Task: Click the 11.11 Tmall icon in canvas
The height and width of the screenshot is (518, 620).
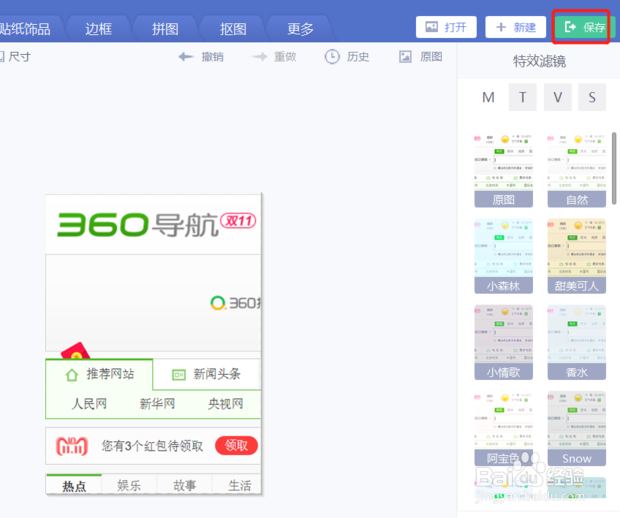Action: (x=72, y=446)
